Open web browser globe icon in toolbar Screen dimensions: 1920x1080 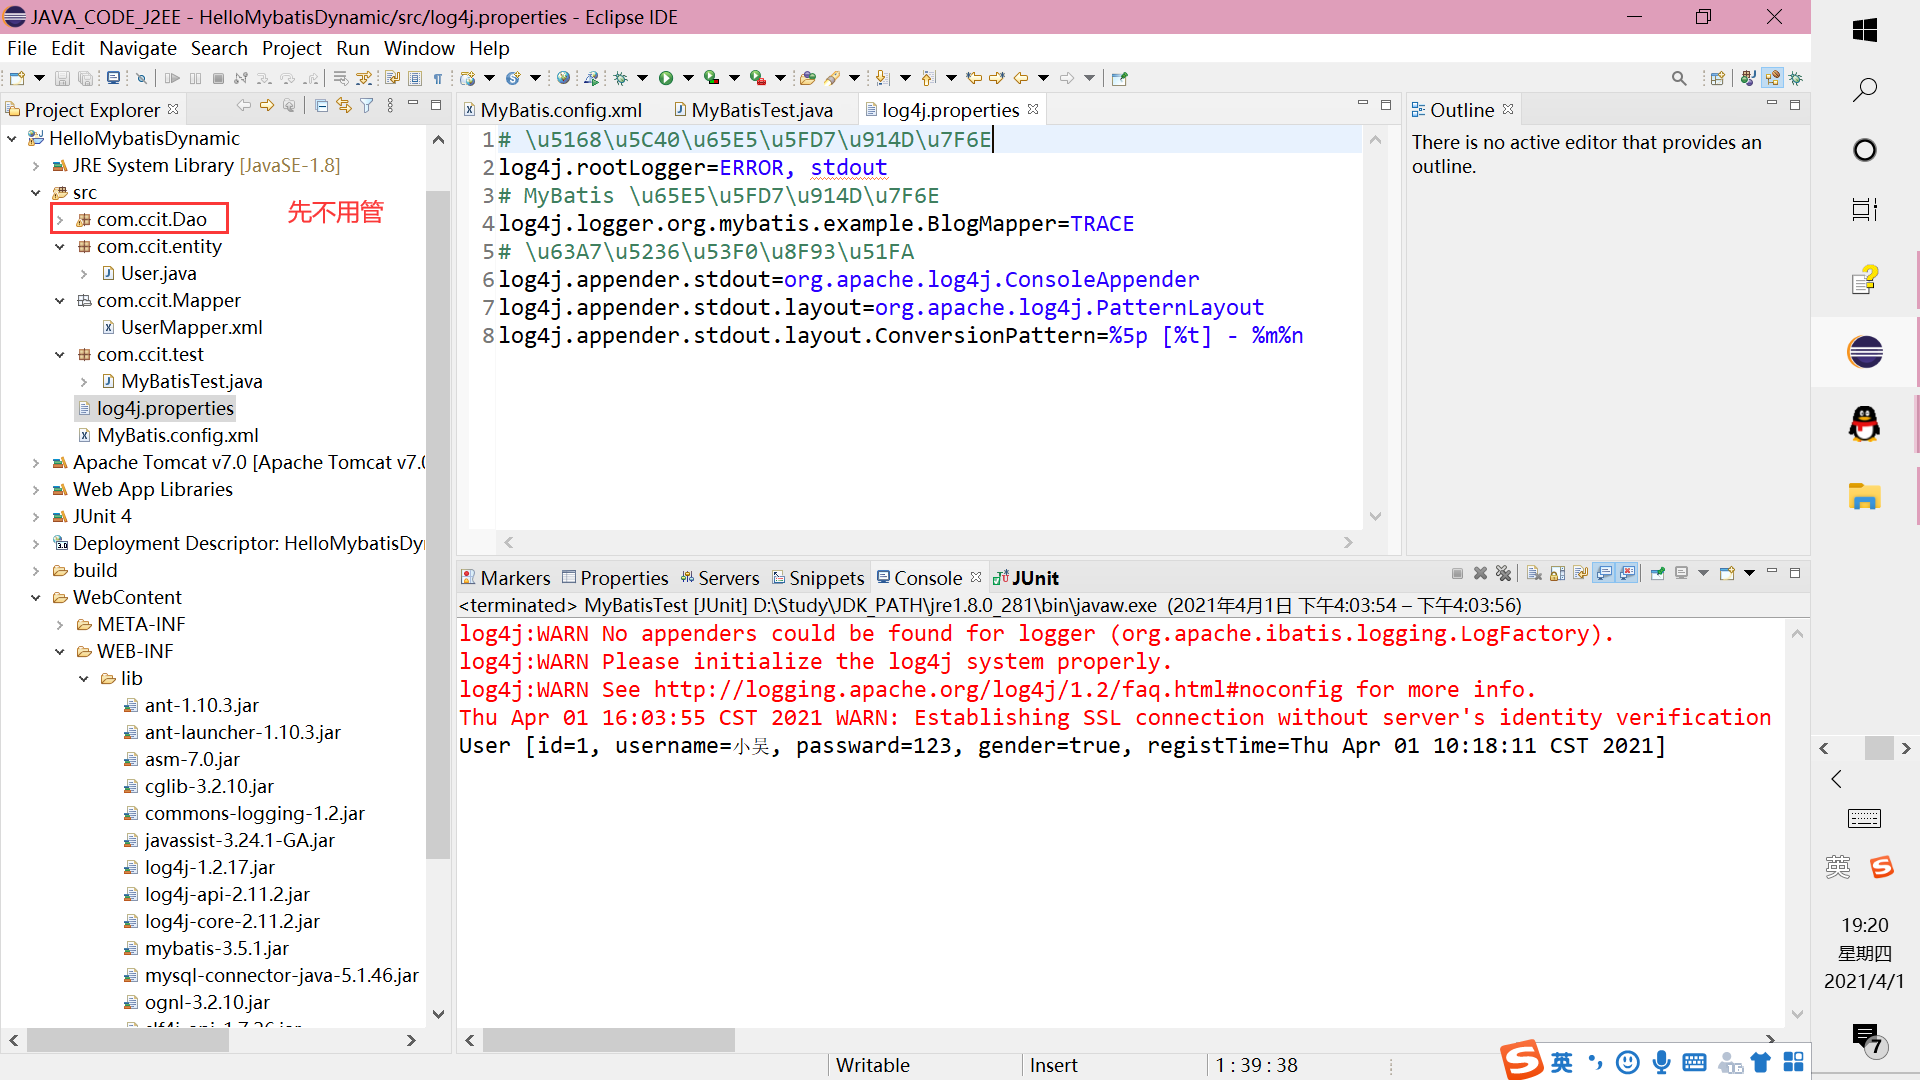(563, 78)
